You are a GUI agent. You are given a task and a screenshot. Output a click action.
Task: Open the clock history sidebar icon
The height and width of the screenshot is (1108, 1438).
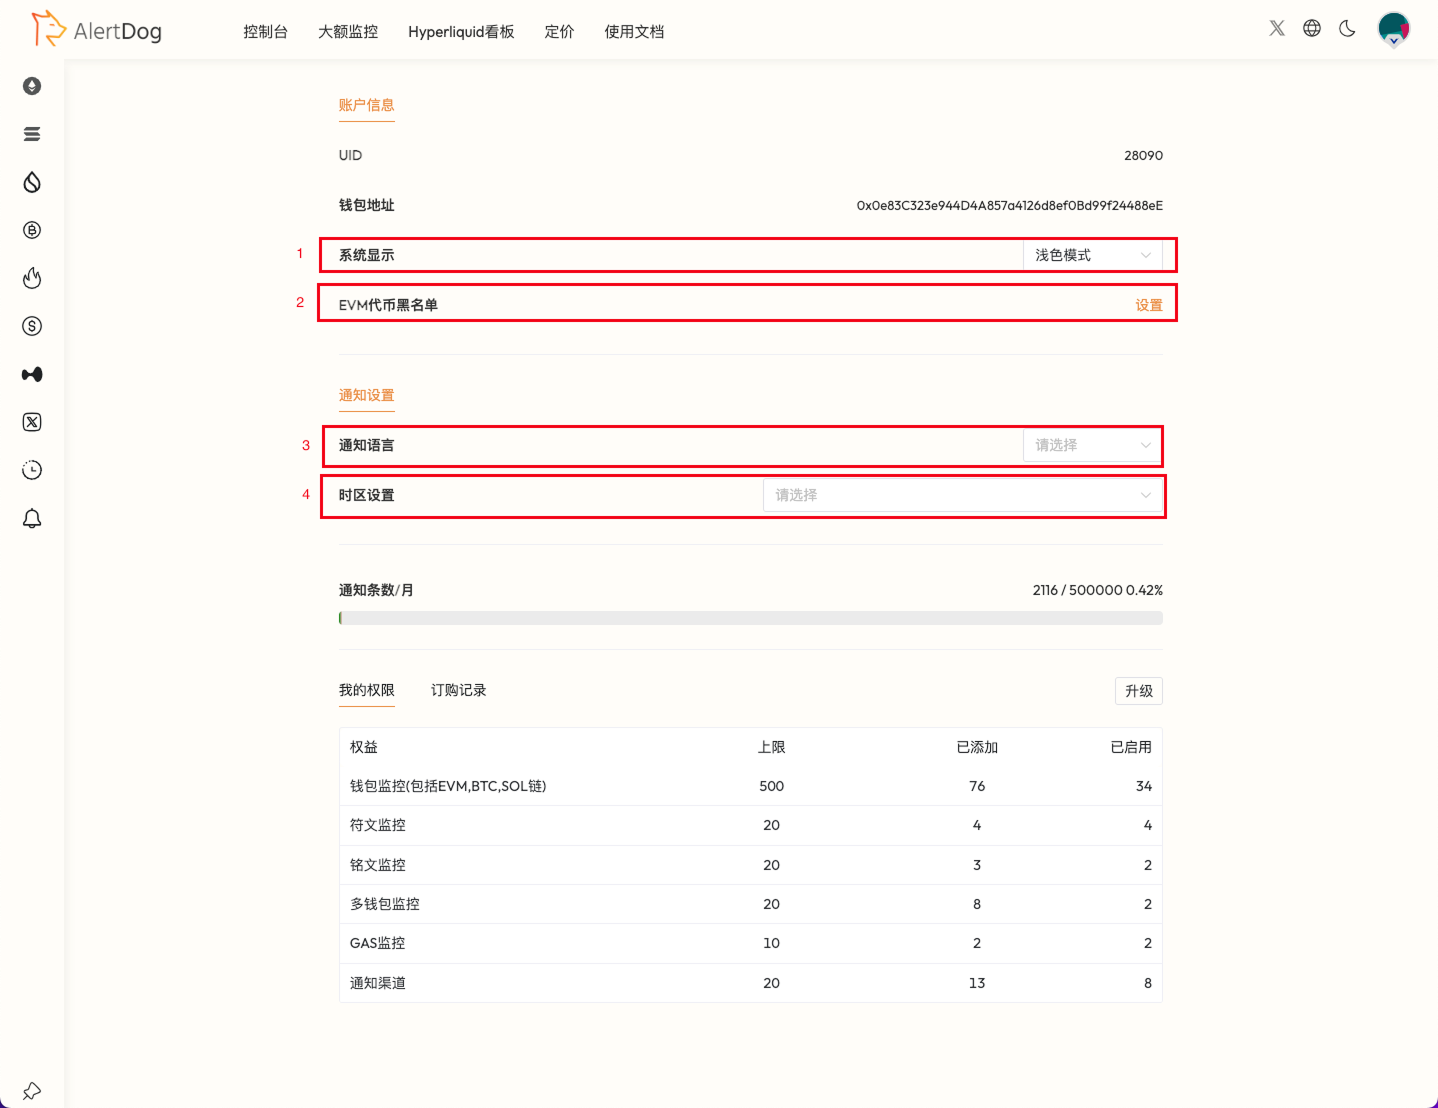(32, 470)
